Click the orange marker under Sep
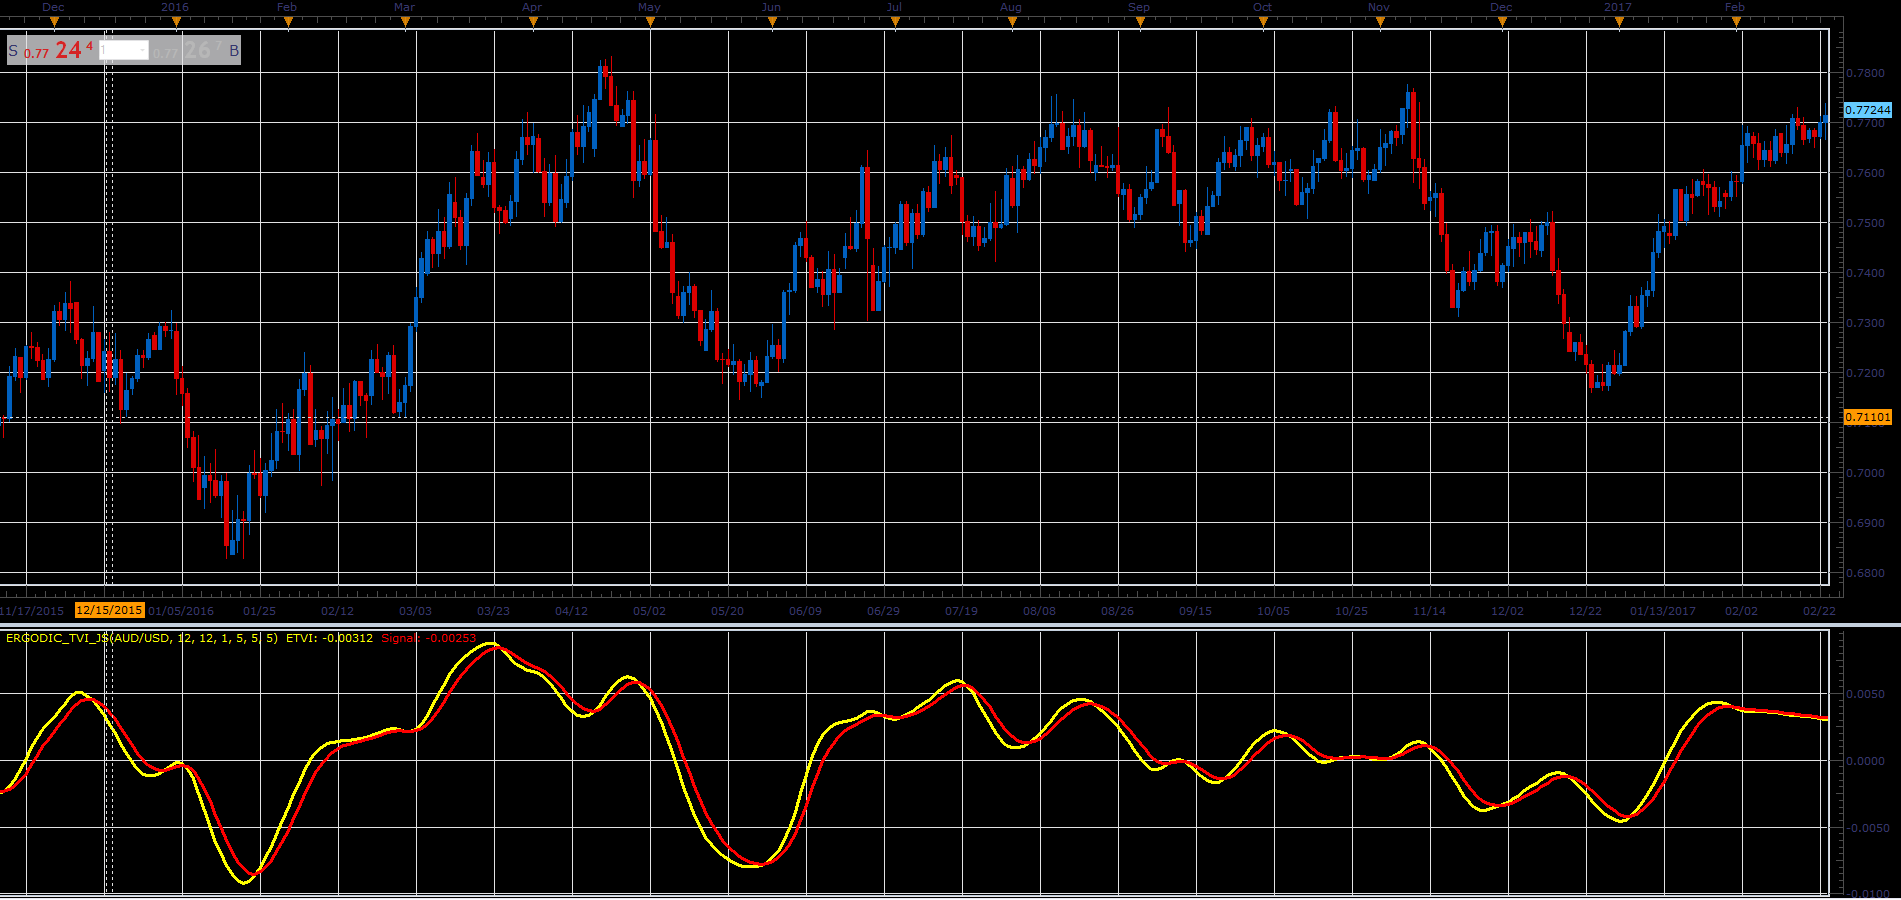The image size is (1901, 900). pos(1140,22)
